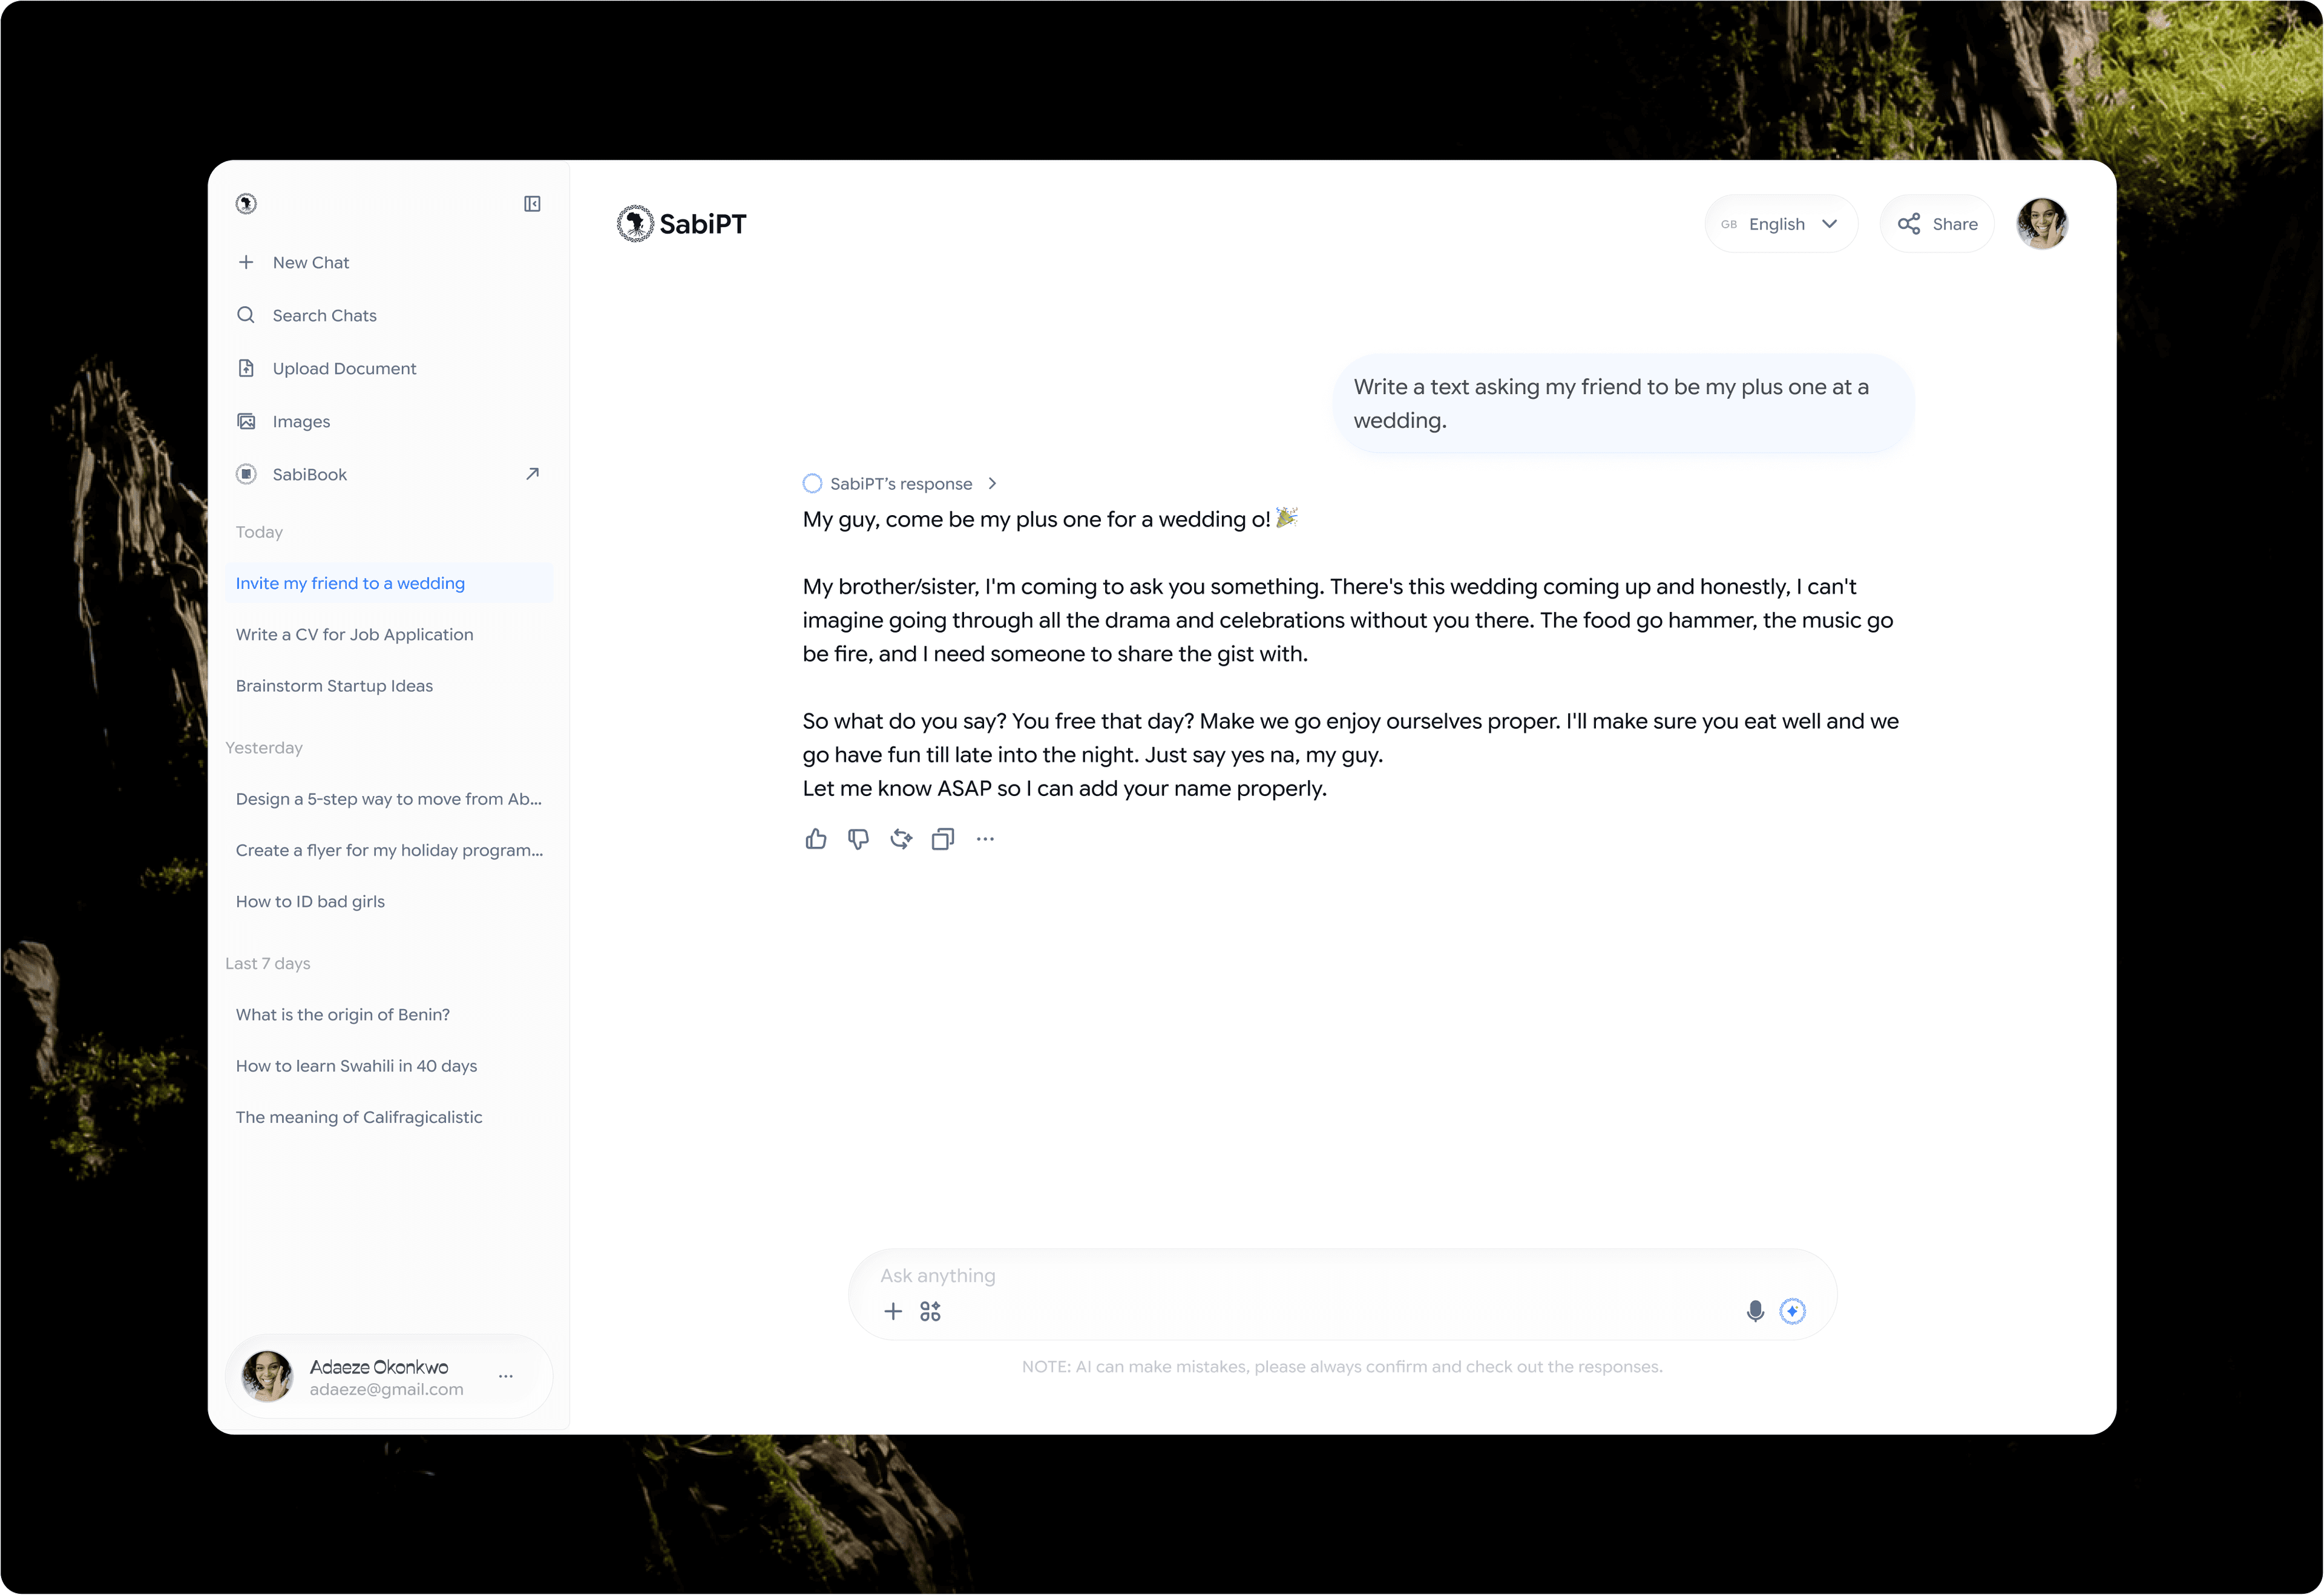Image resolution: width=2324 pixels, height=1595 pixels.
Task: Open the account options ellipsis menu
Action: tap(506, 1376)
